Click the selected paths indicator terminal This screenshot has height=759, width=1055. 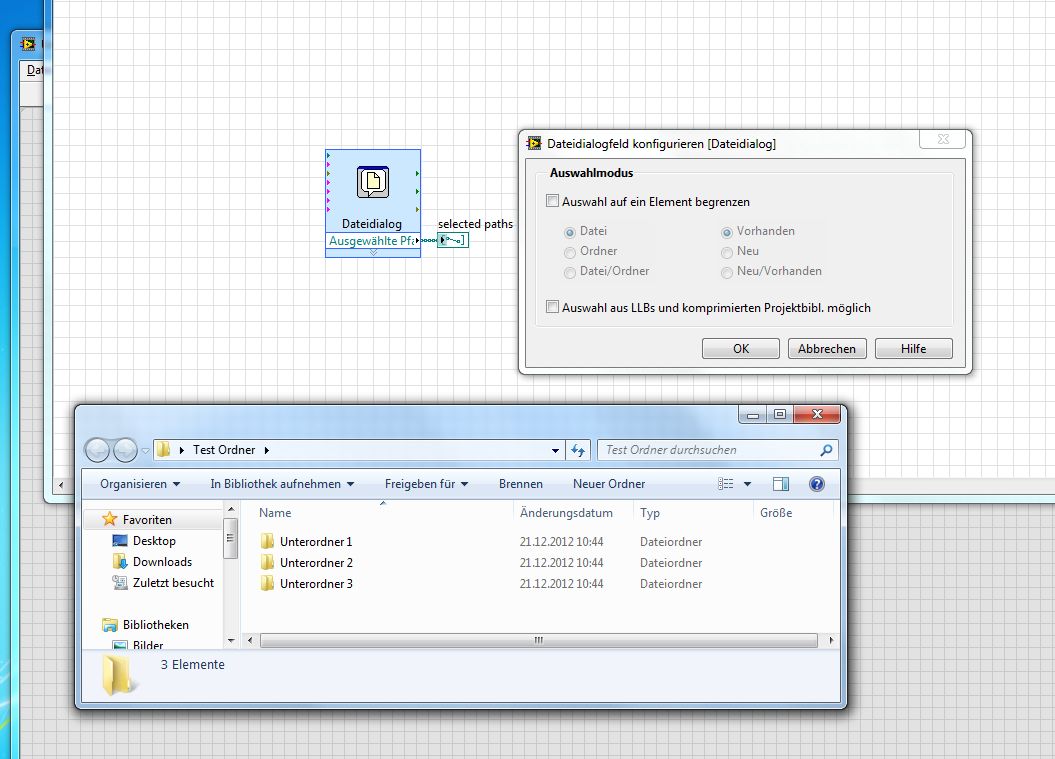(x=453, y=240)
